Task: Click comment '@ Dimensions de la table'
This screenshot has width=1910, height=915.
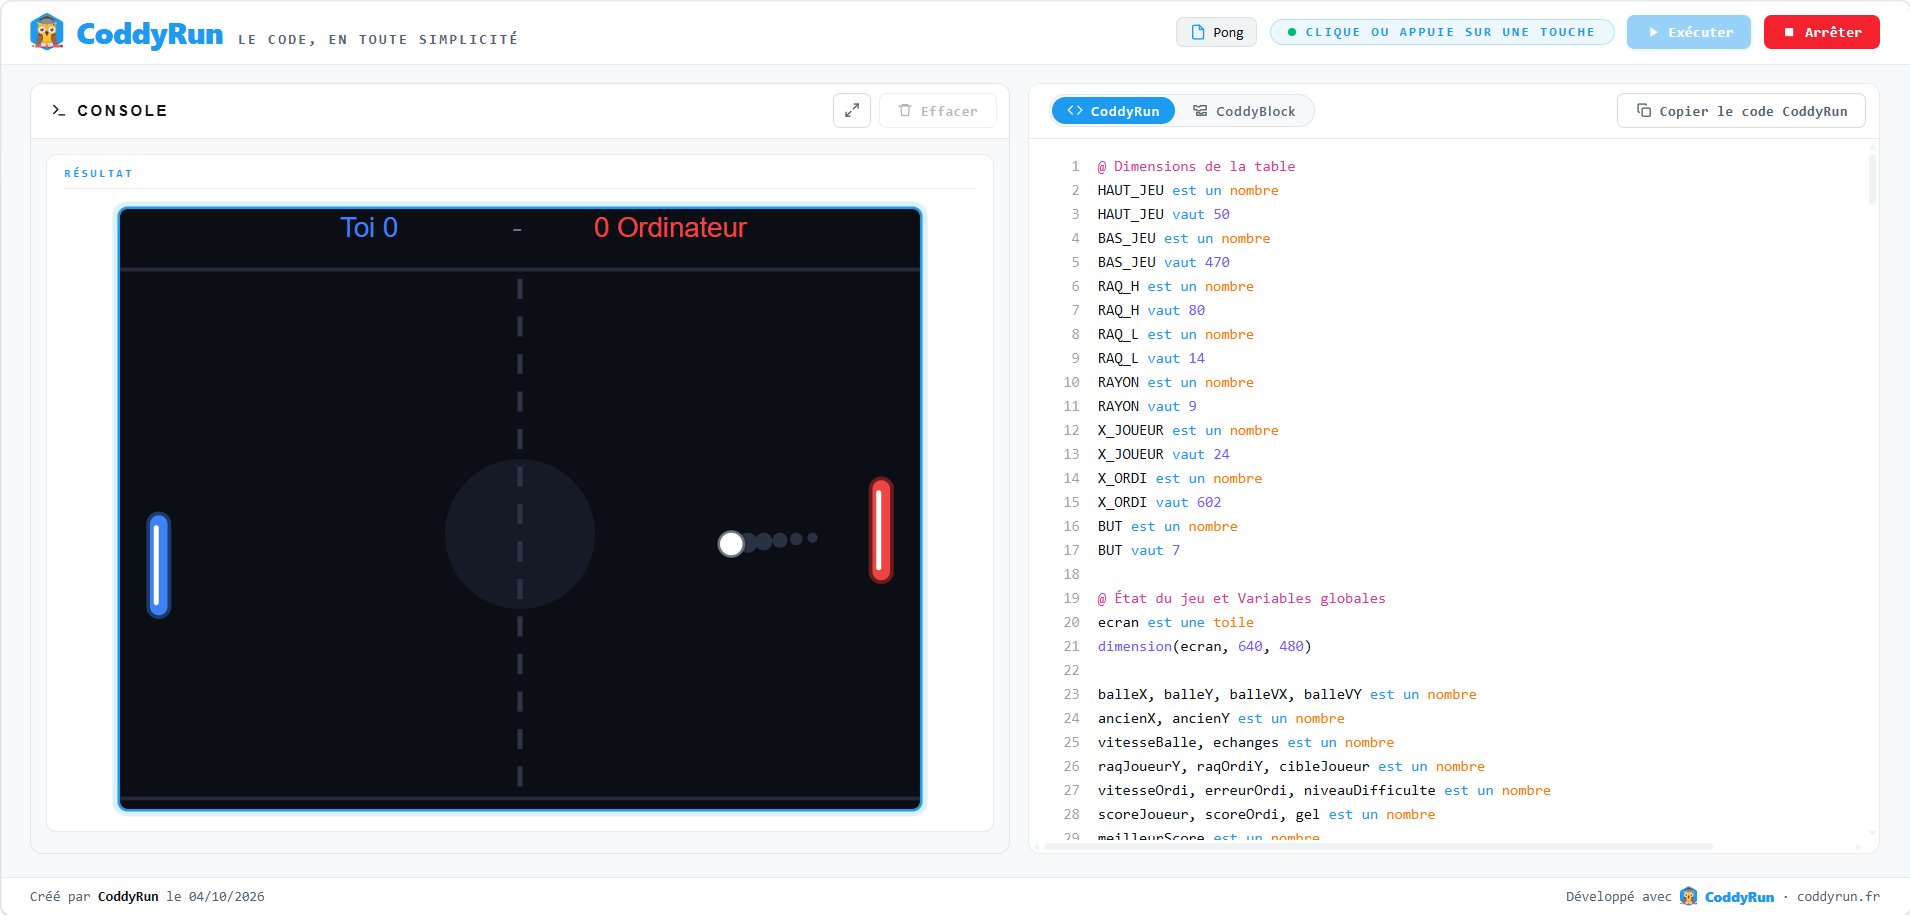Action: pyautogui.click(x=1196, y=166)
